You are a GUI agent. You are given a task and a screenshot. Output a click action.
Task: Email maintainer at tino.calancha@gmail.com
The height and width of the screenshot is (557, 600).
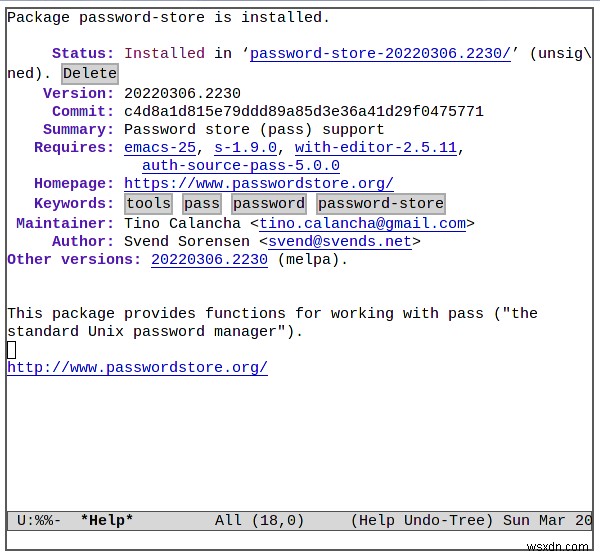[x=362, y=223]
